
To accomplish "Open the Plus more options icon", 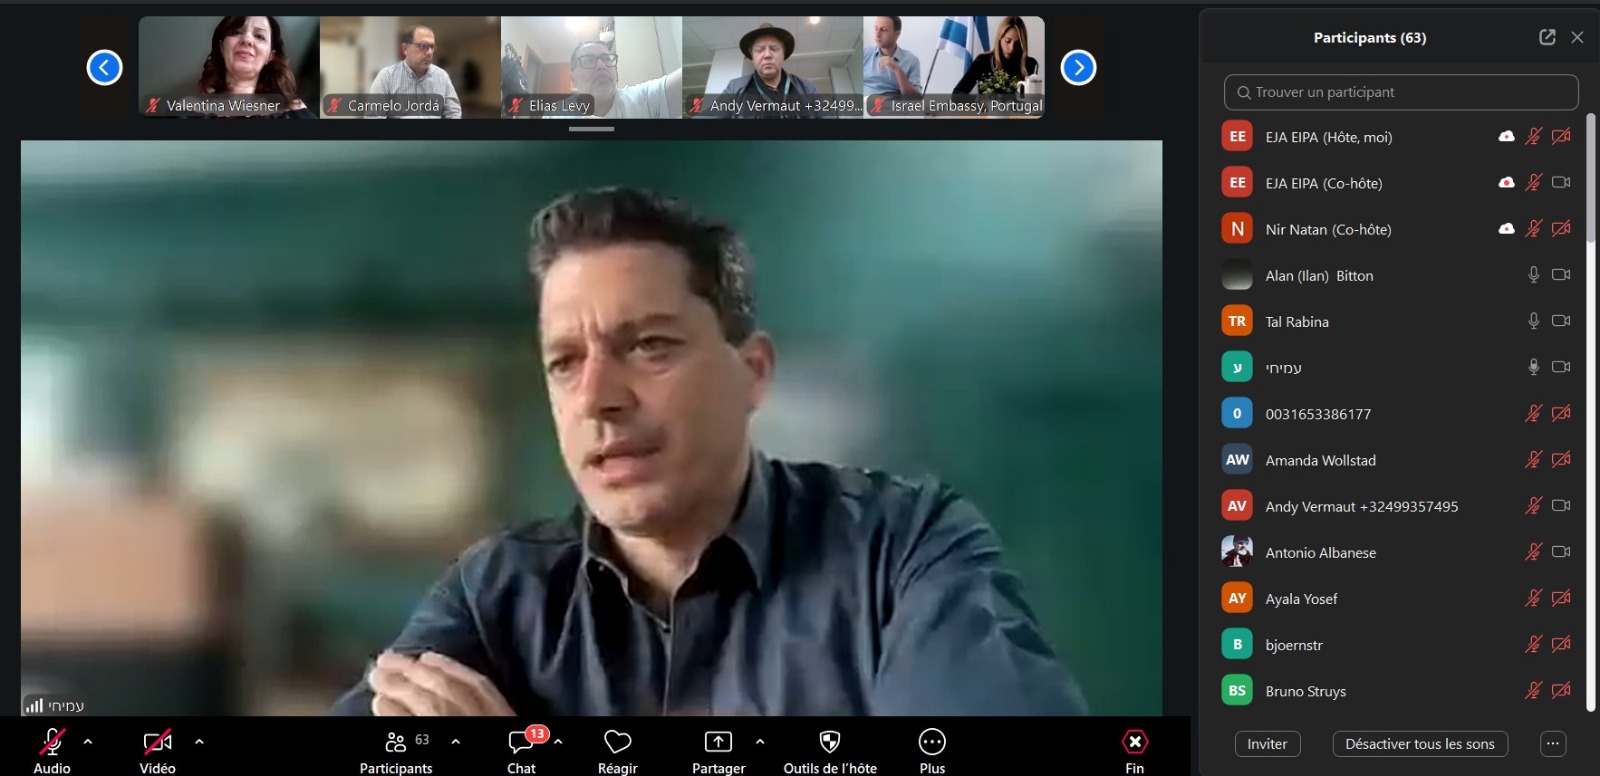I will pyautogui.click(x=932, y=742).
